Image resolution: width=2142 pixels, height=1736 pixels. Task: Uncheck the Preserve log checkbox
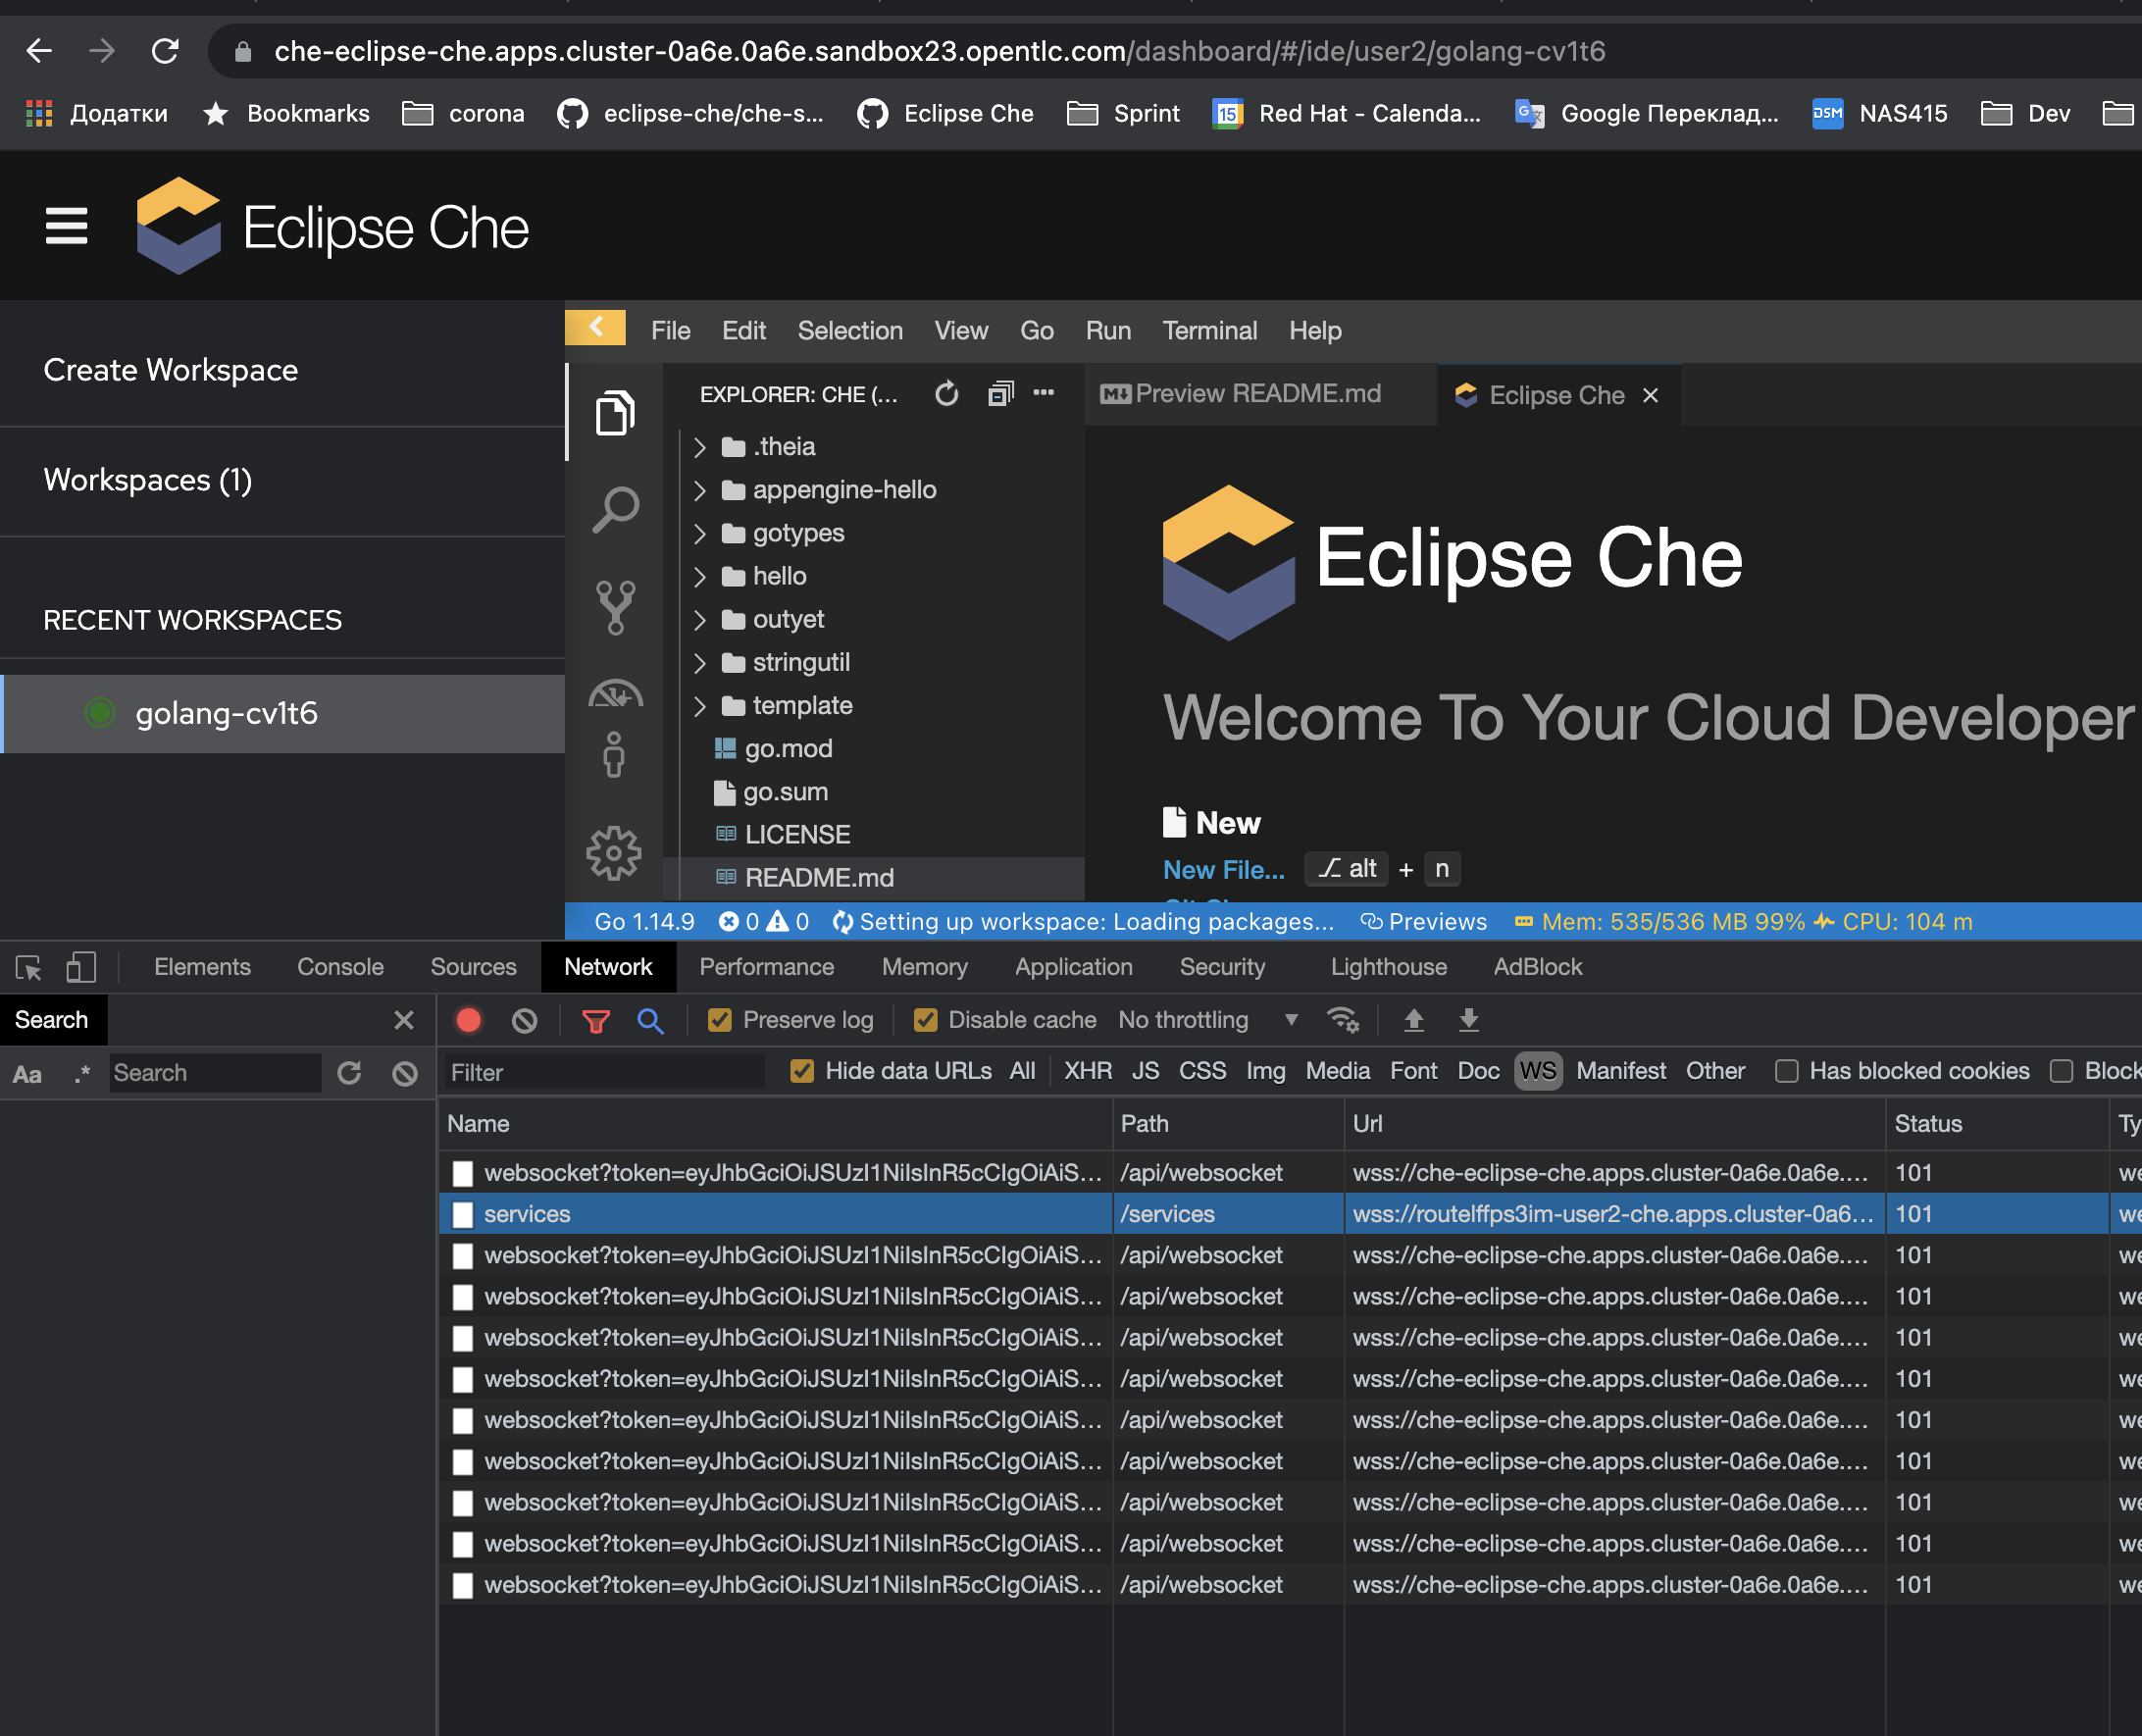pyautogui.click(x=720, y=1019)
